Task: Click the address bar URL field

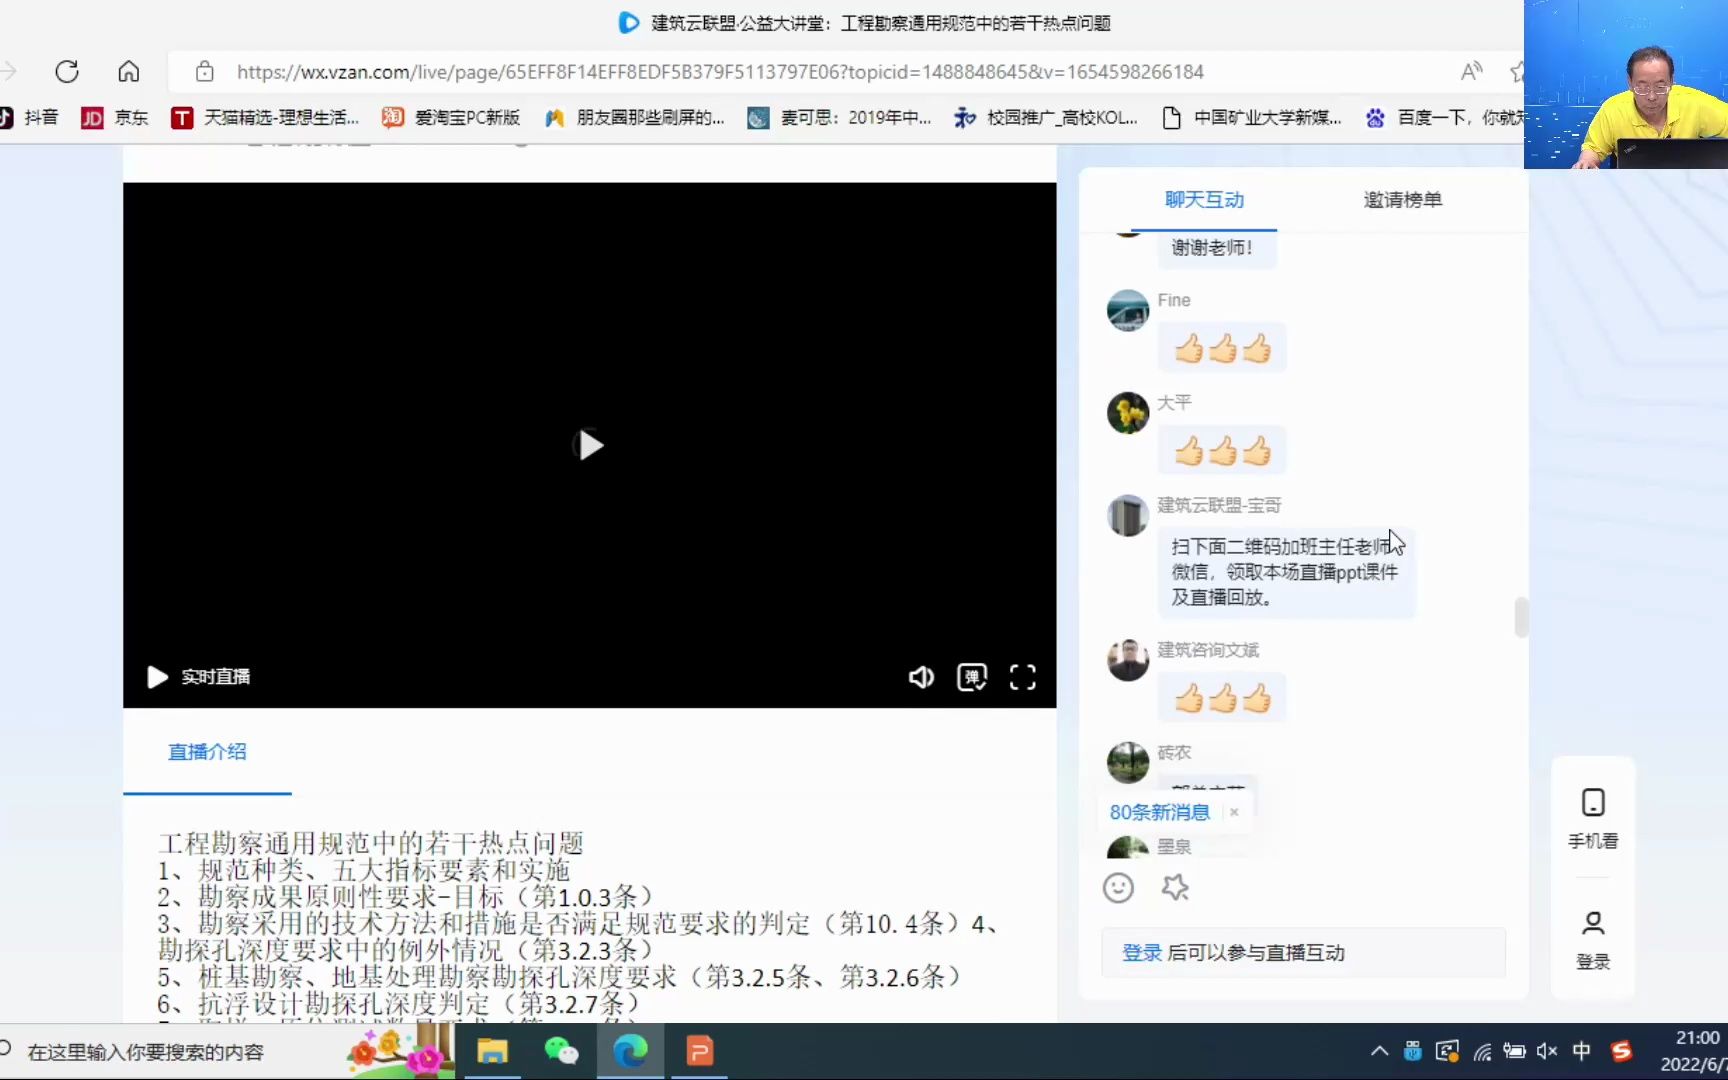Action: (720, 72)
